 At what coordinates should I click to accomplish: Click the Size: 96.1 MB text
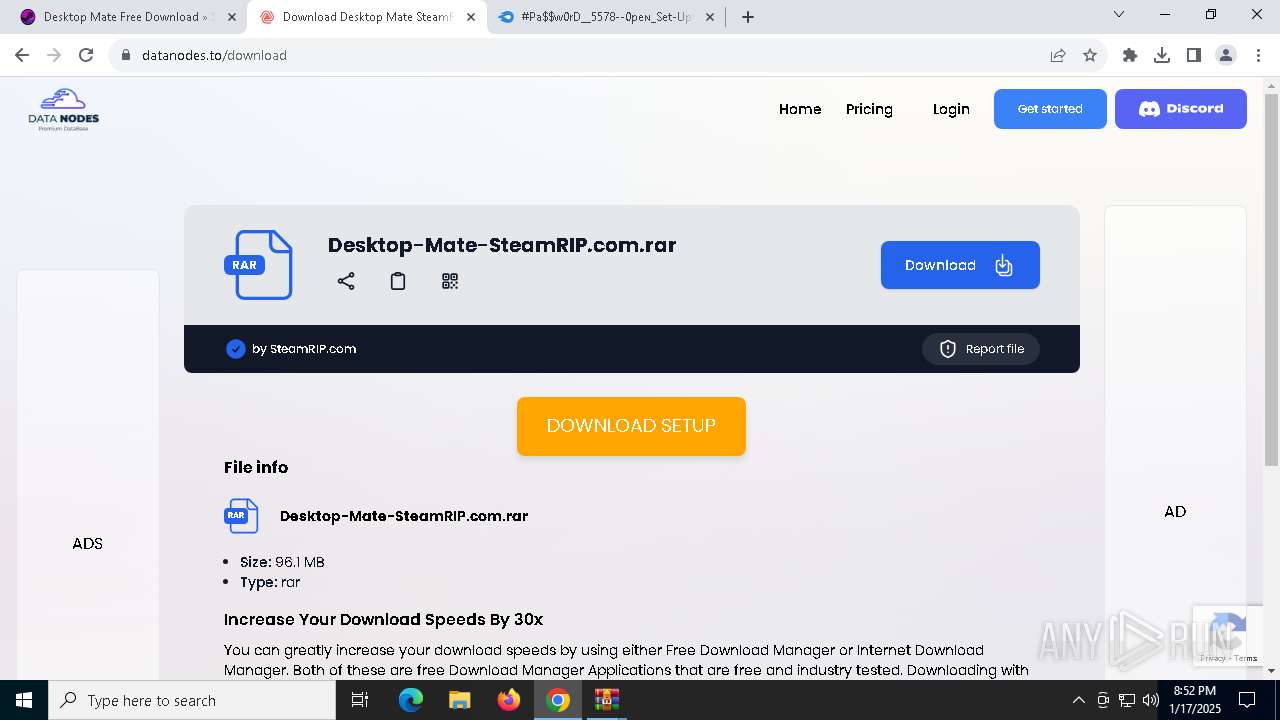282,562
